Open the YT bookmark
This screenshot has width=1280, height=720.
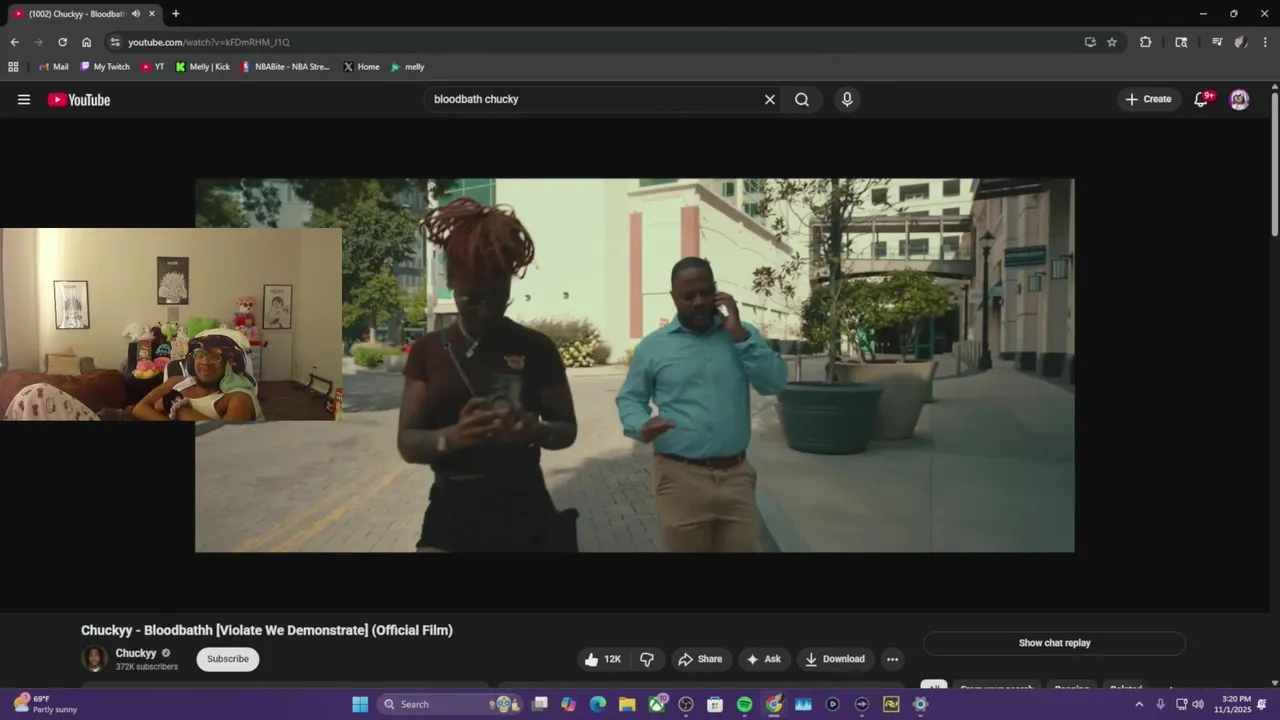tap(152, 67)
